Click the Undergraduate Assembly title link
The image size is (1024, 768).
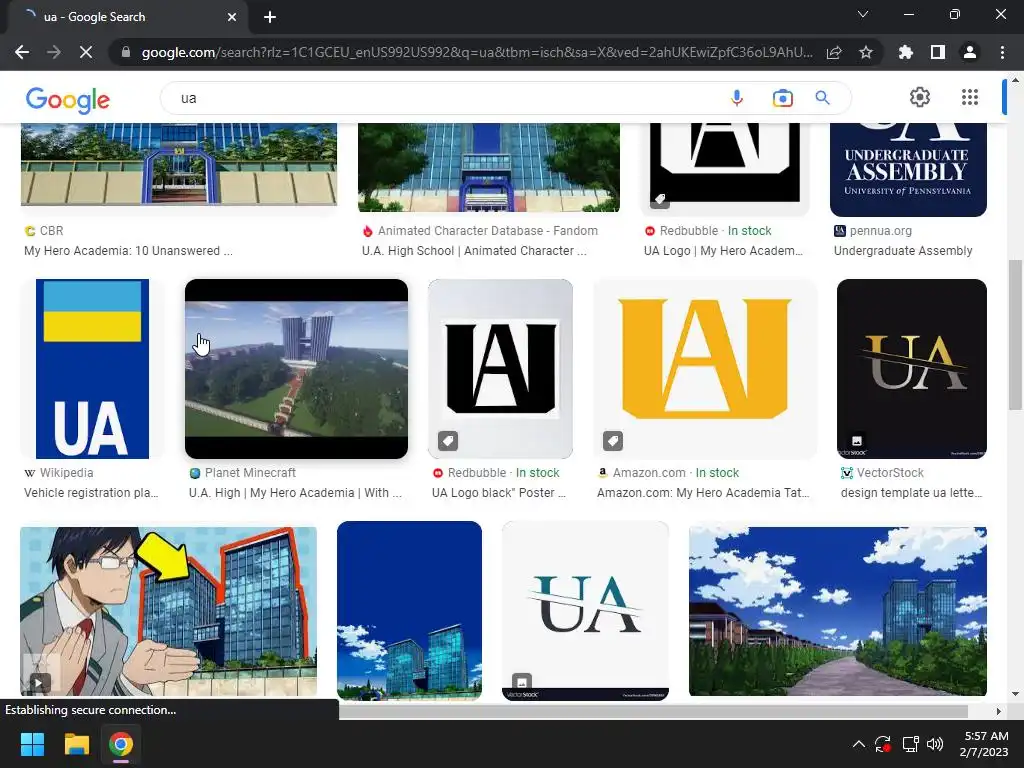click(x=903, y=251)
